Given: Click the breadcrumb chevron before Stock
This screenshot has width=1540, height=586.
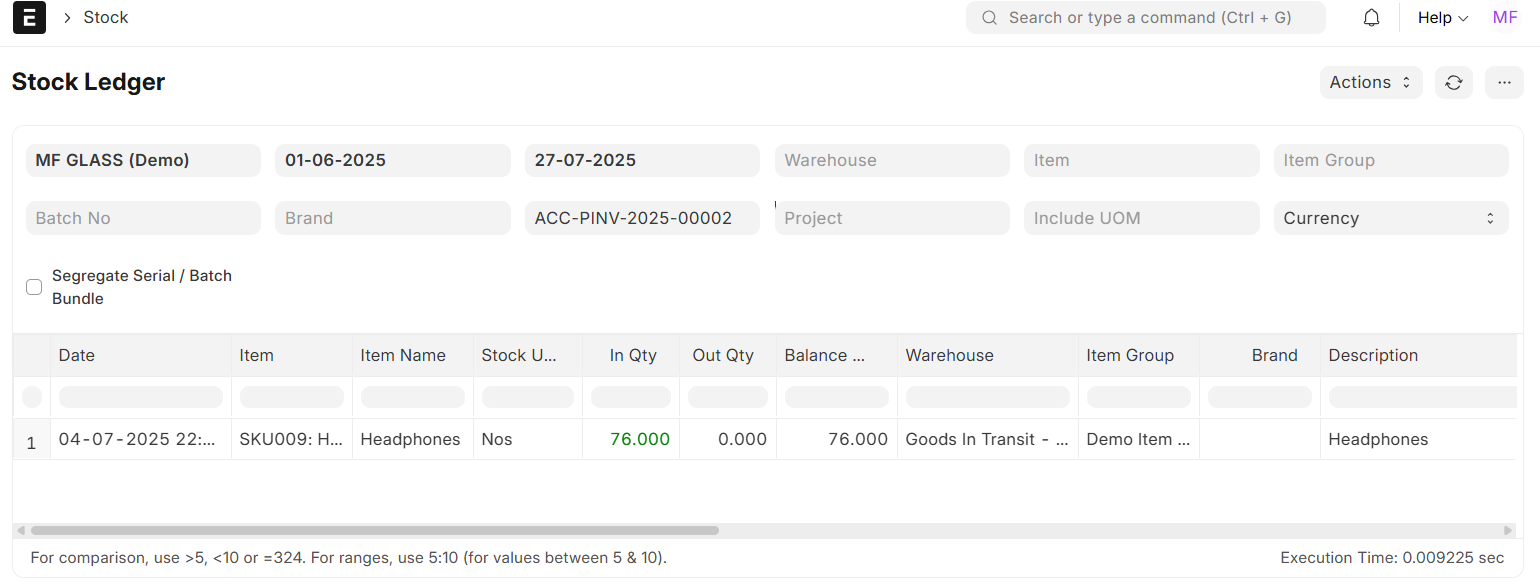Looking at the screenshot, I should pos(67,18).
